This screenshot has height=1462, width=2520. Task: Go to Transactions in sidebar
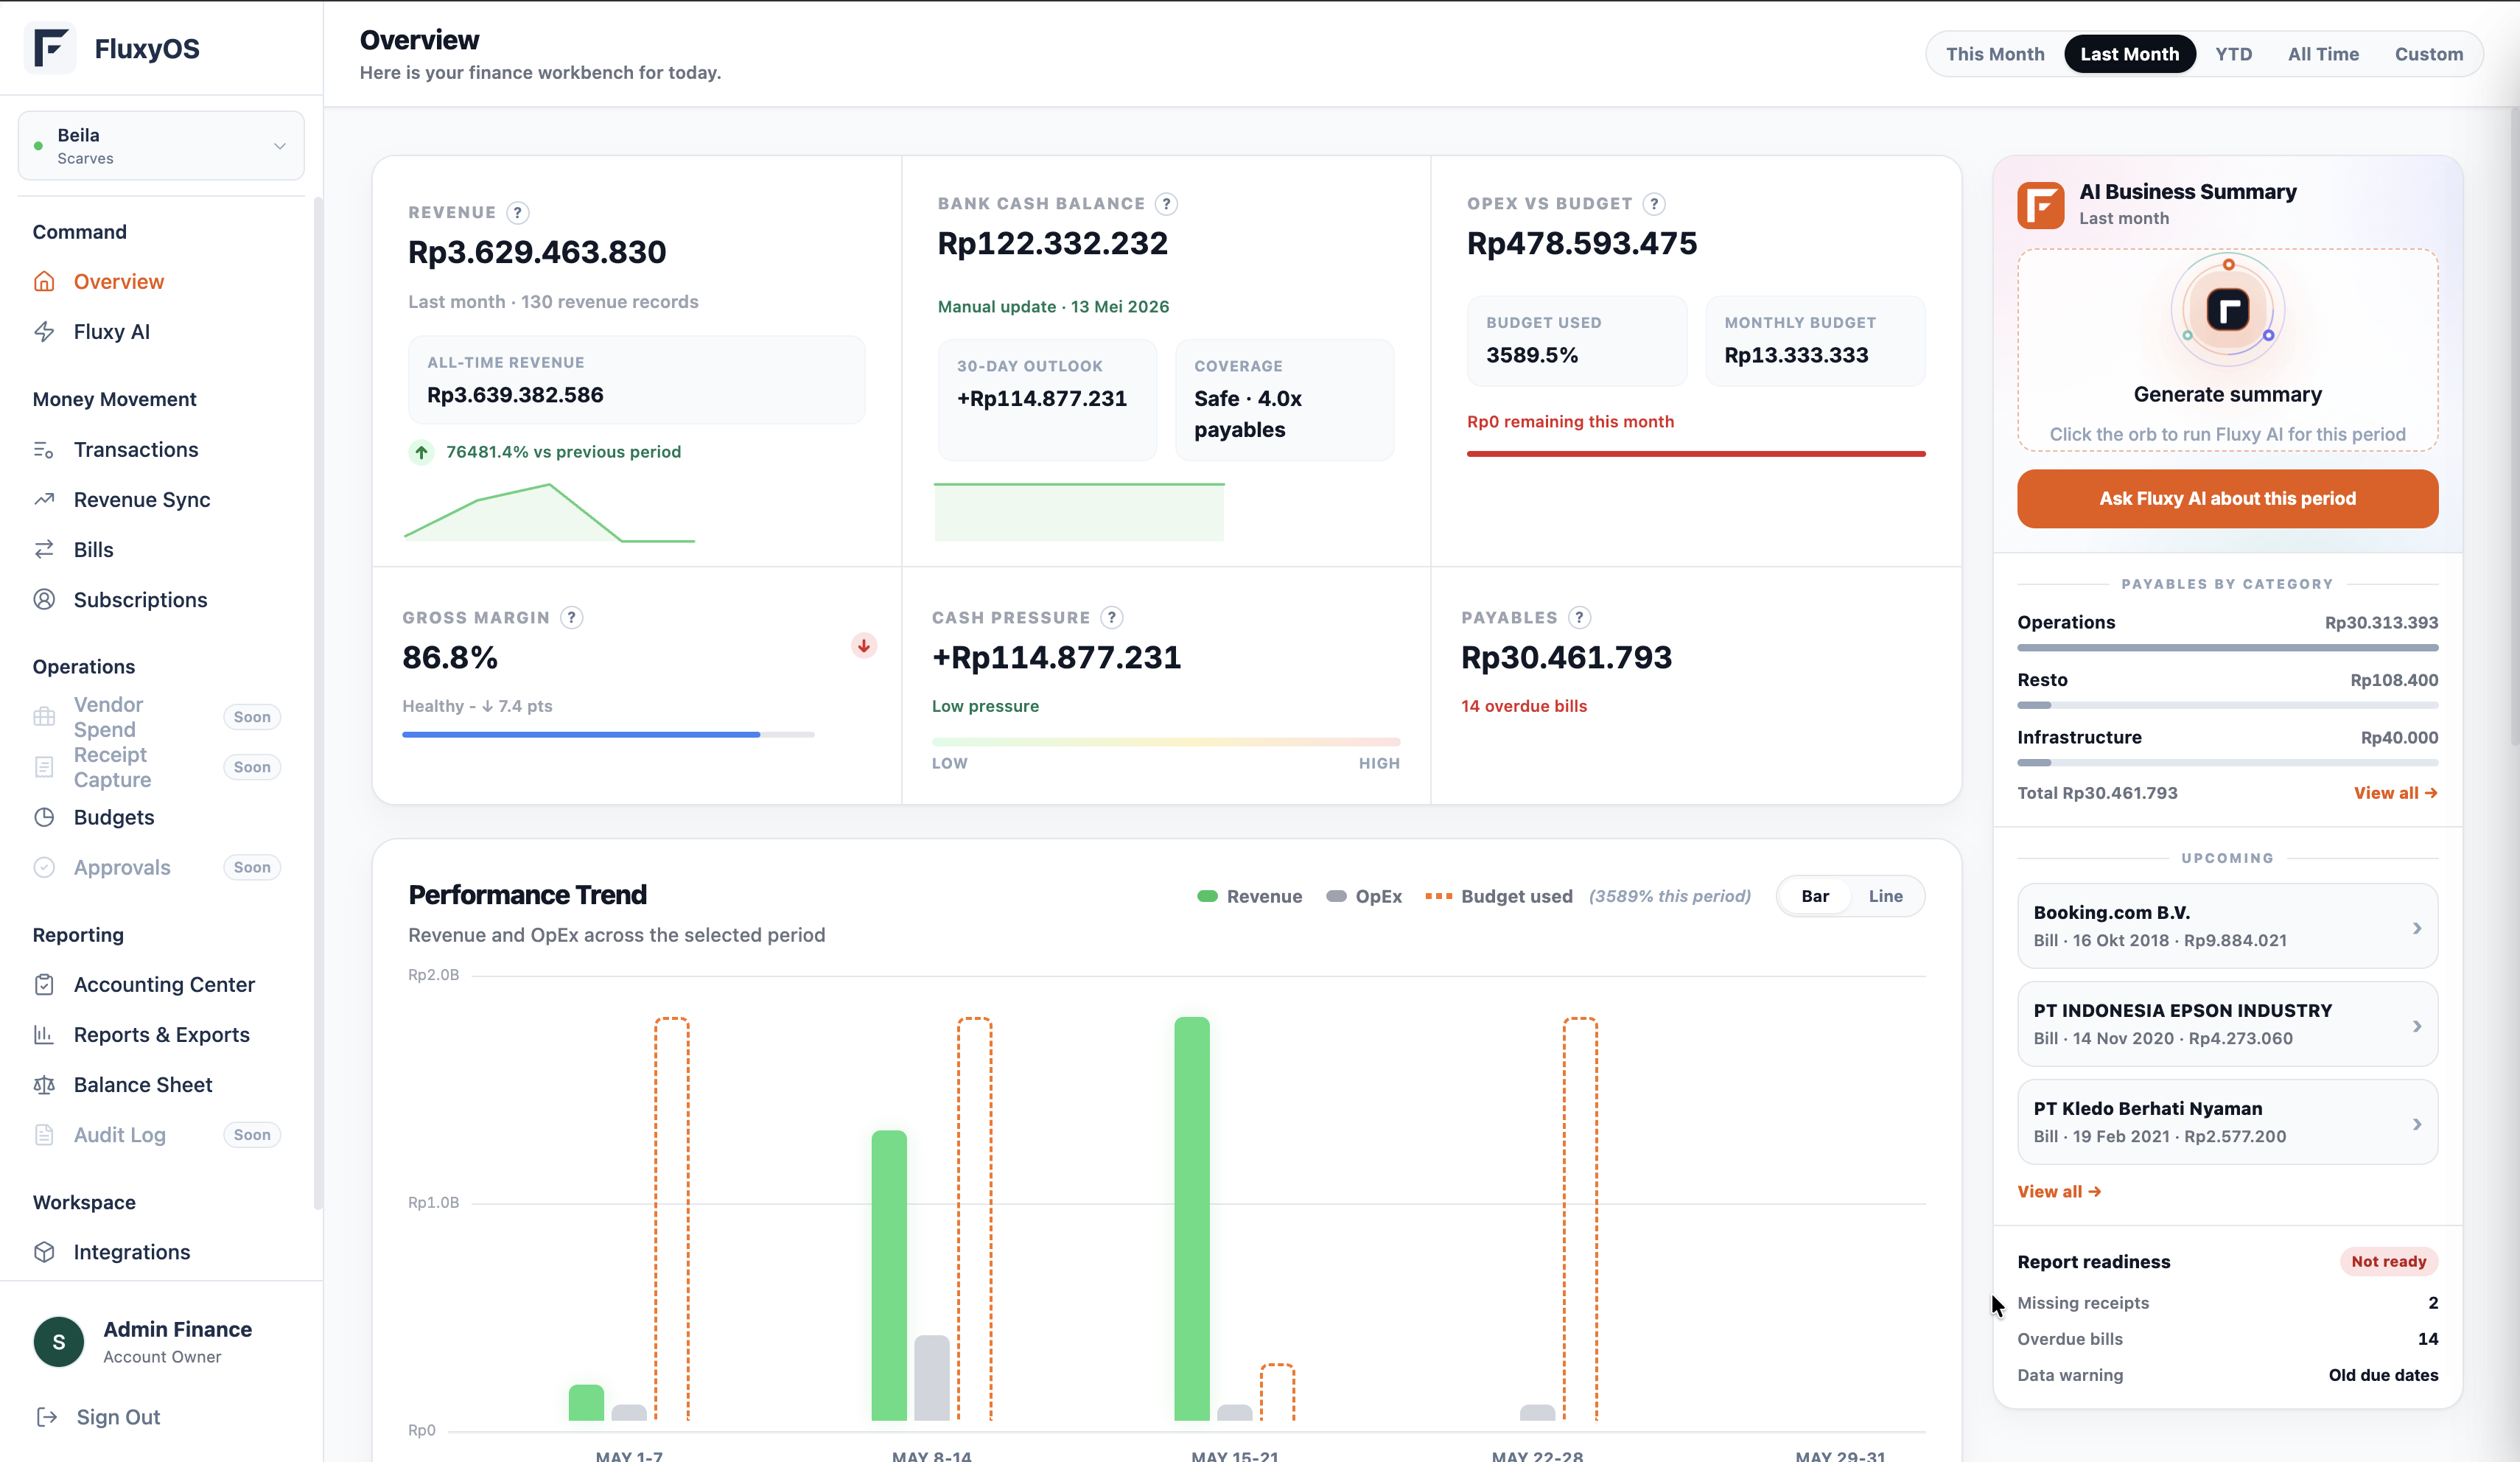click(x=136, y=450)
